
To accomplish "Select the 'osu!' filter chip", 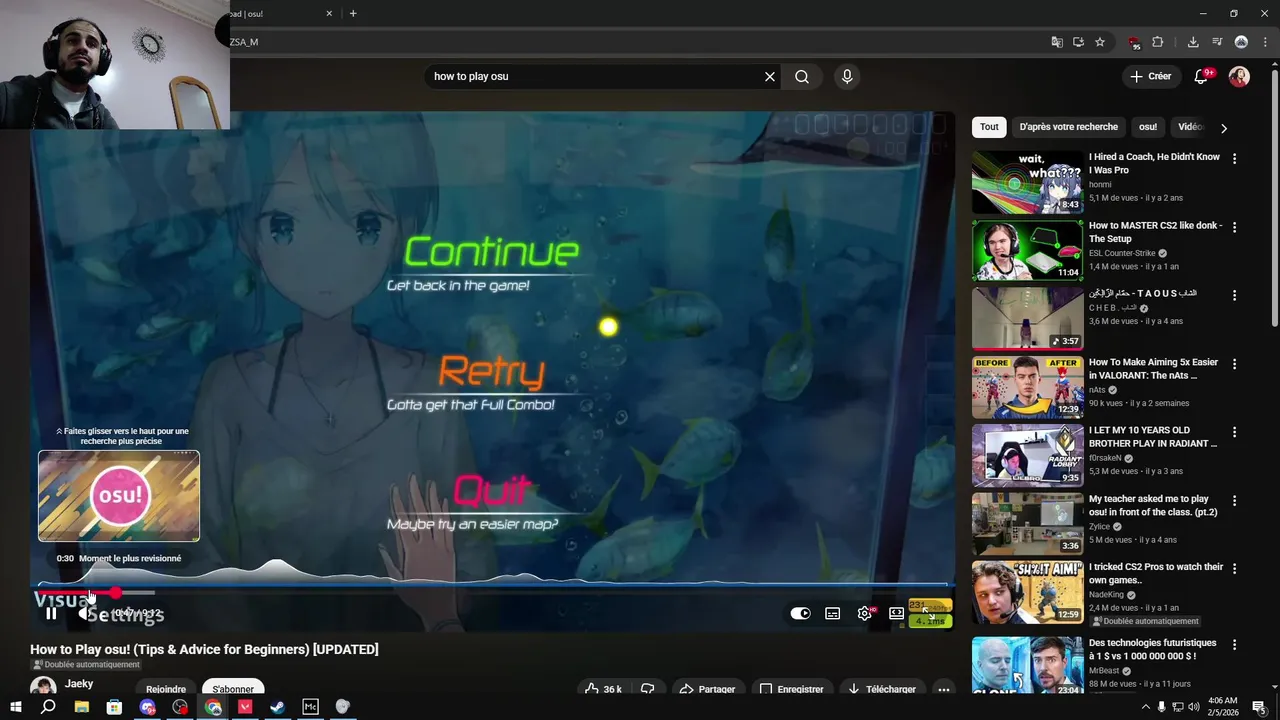I will 1148,127.
